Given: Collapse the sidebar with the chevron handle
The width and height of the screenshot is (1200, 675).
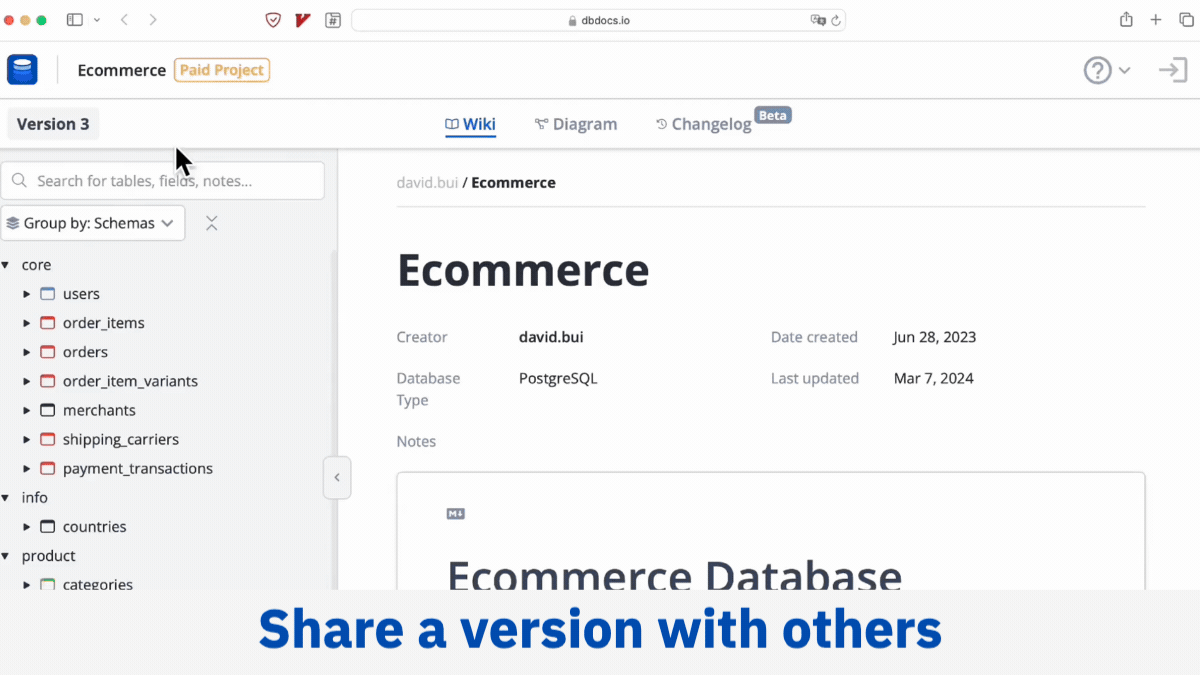Looking at the screenshot, I should coord(337,477).
